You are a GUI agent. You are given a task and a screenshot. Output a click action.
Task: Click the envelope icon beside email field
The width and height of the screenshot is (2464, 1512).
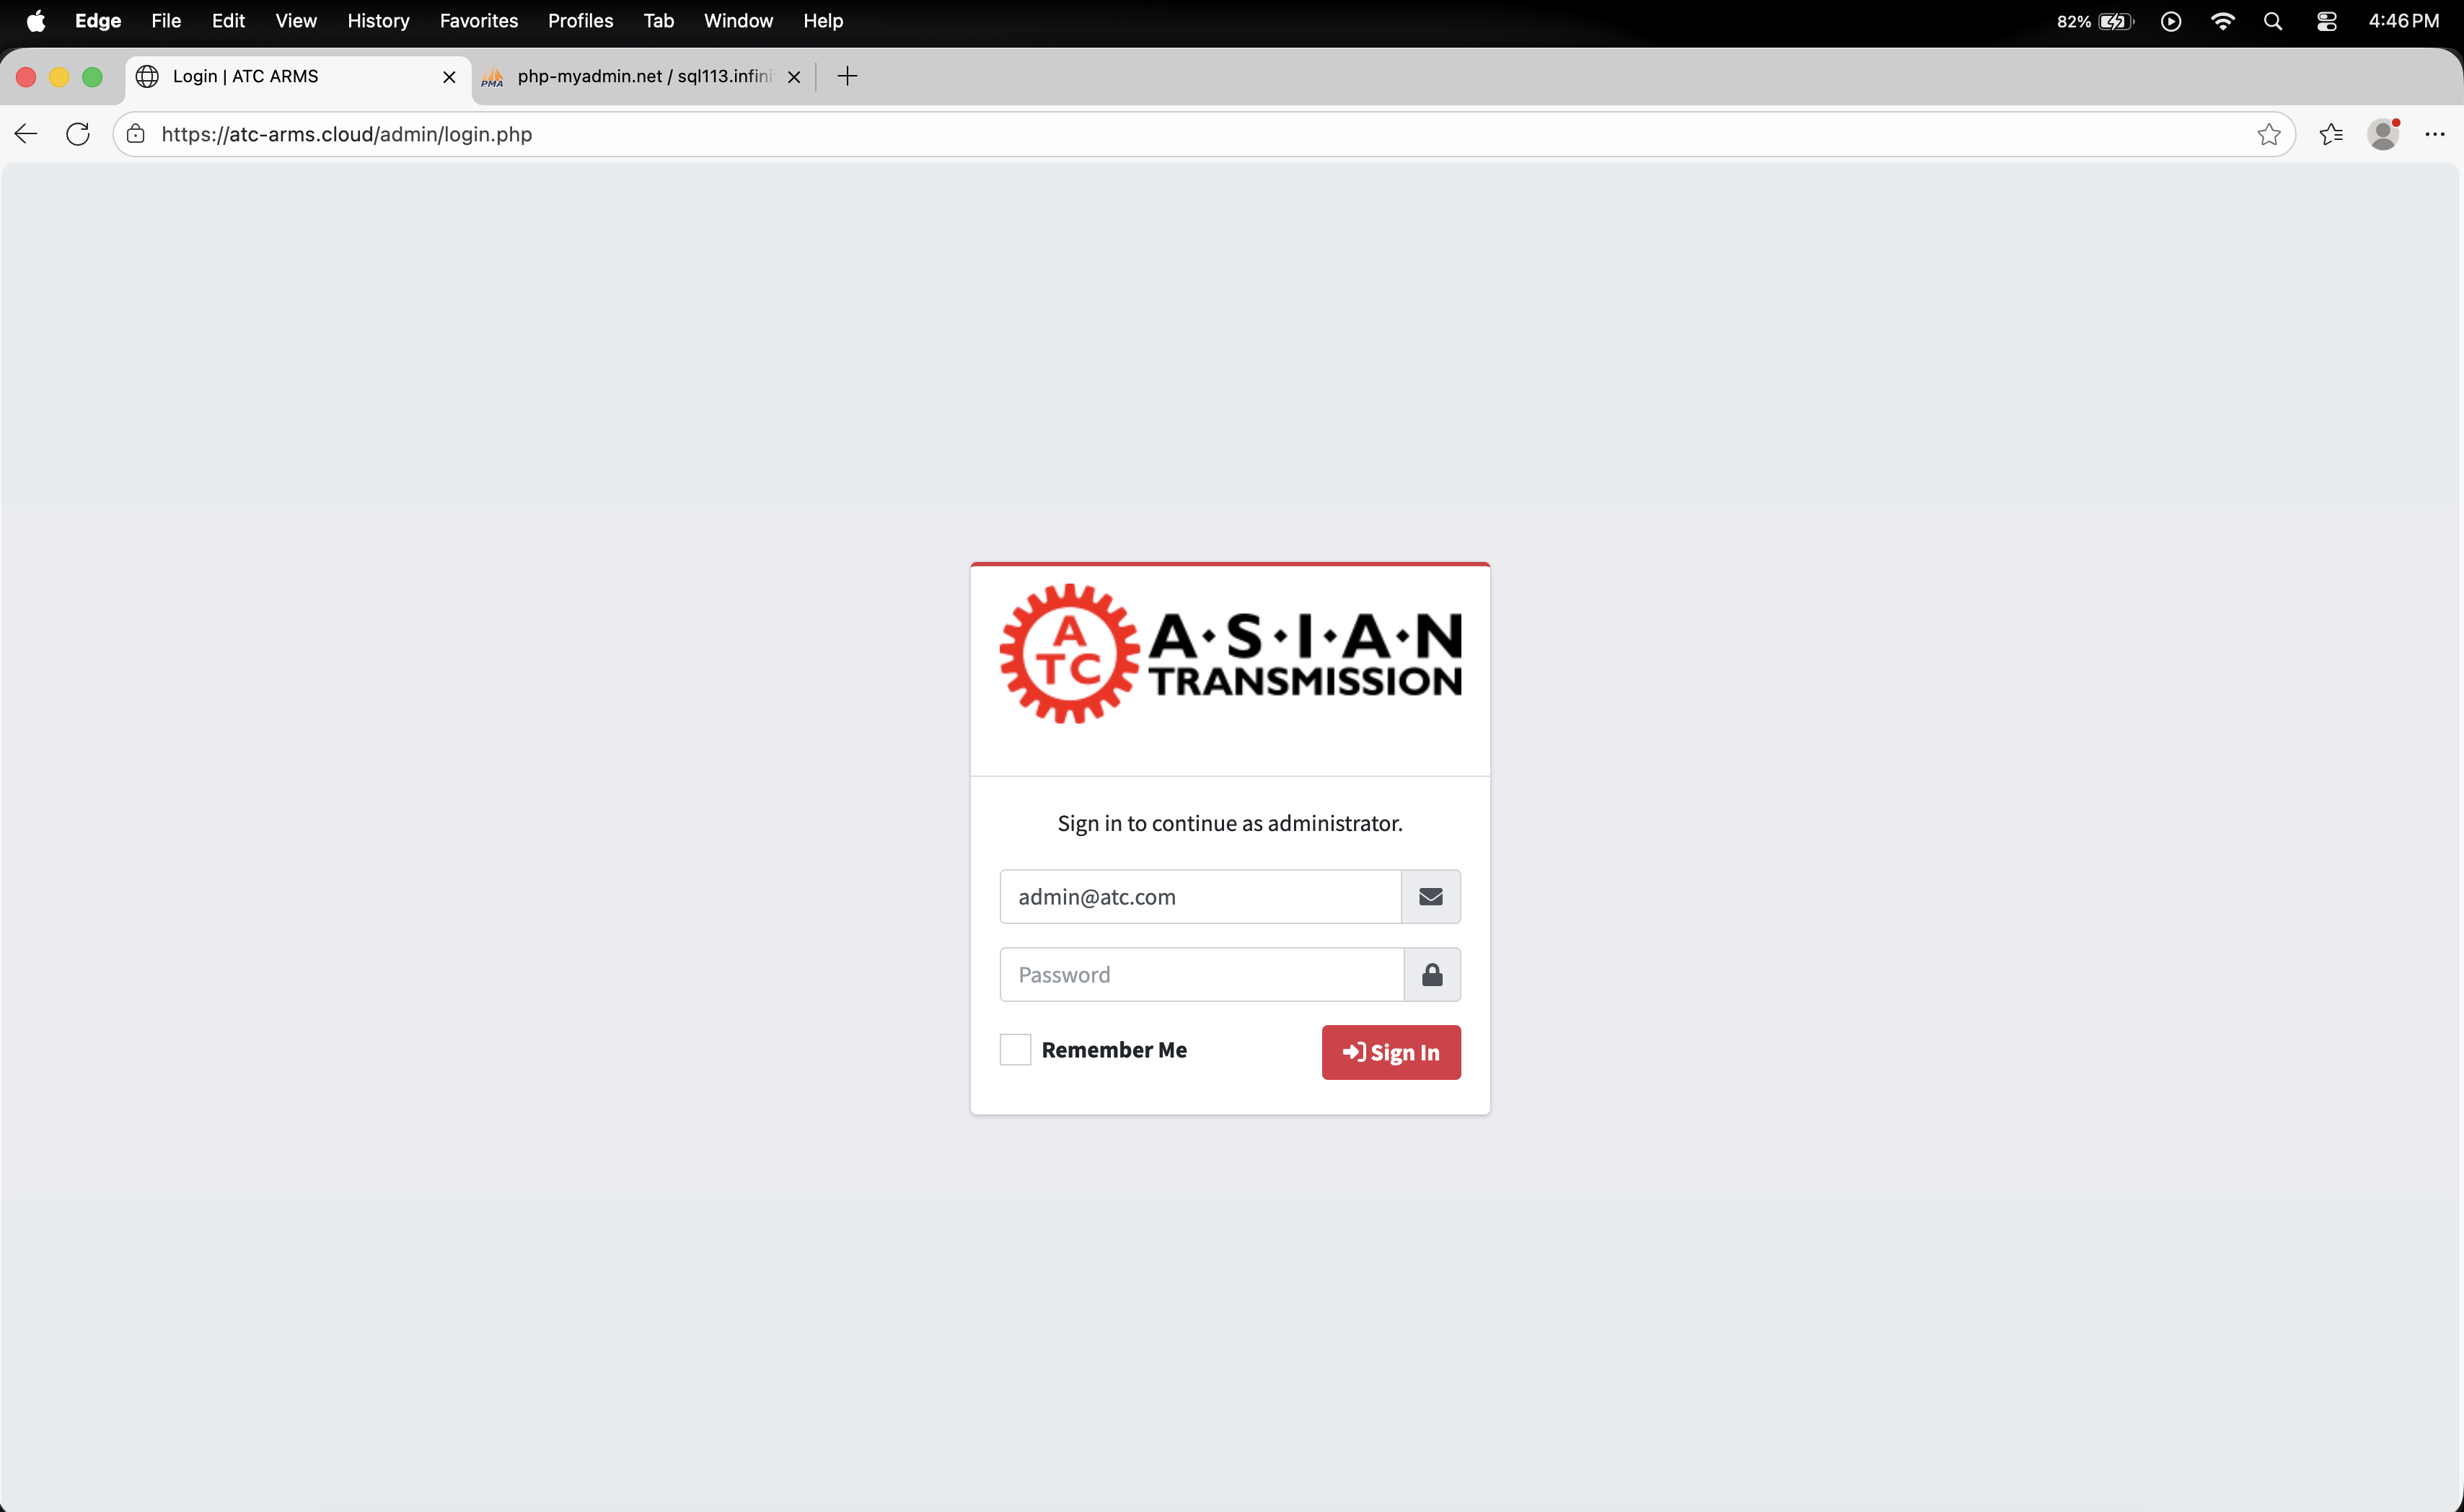pyautogui.click(x=1430, y=896)
